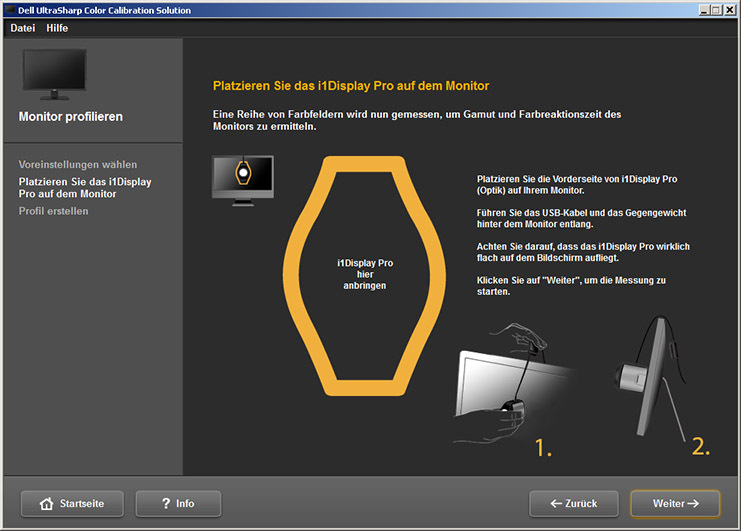The width and height of the screenshot is (741, 531).
Task: Select the Profil erstellen step
Action: click(x=53, y=211)
